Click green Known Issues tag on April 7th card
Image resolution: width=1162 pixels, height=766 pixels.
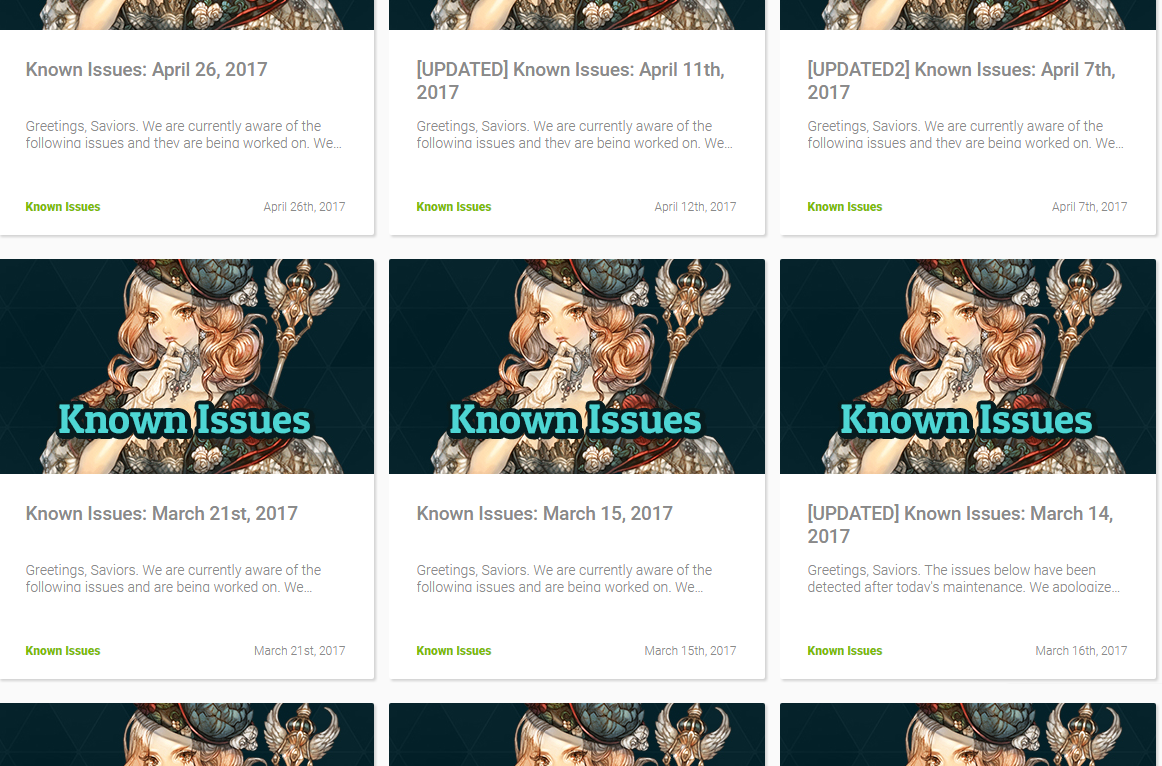(x=845, y=207)
